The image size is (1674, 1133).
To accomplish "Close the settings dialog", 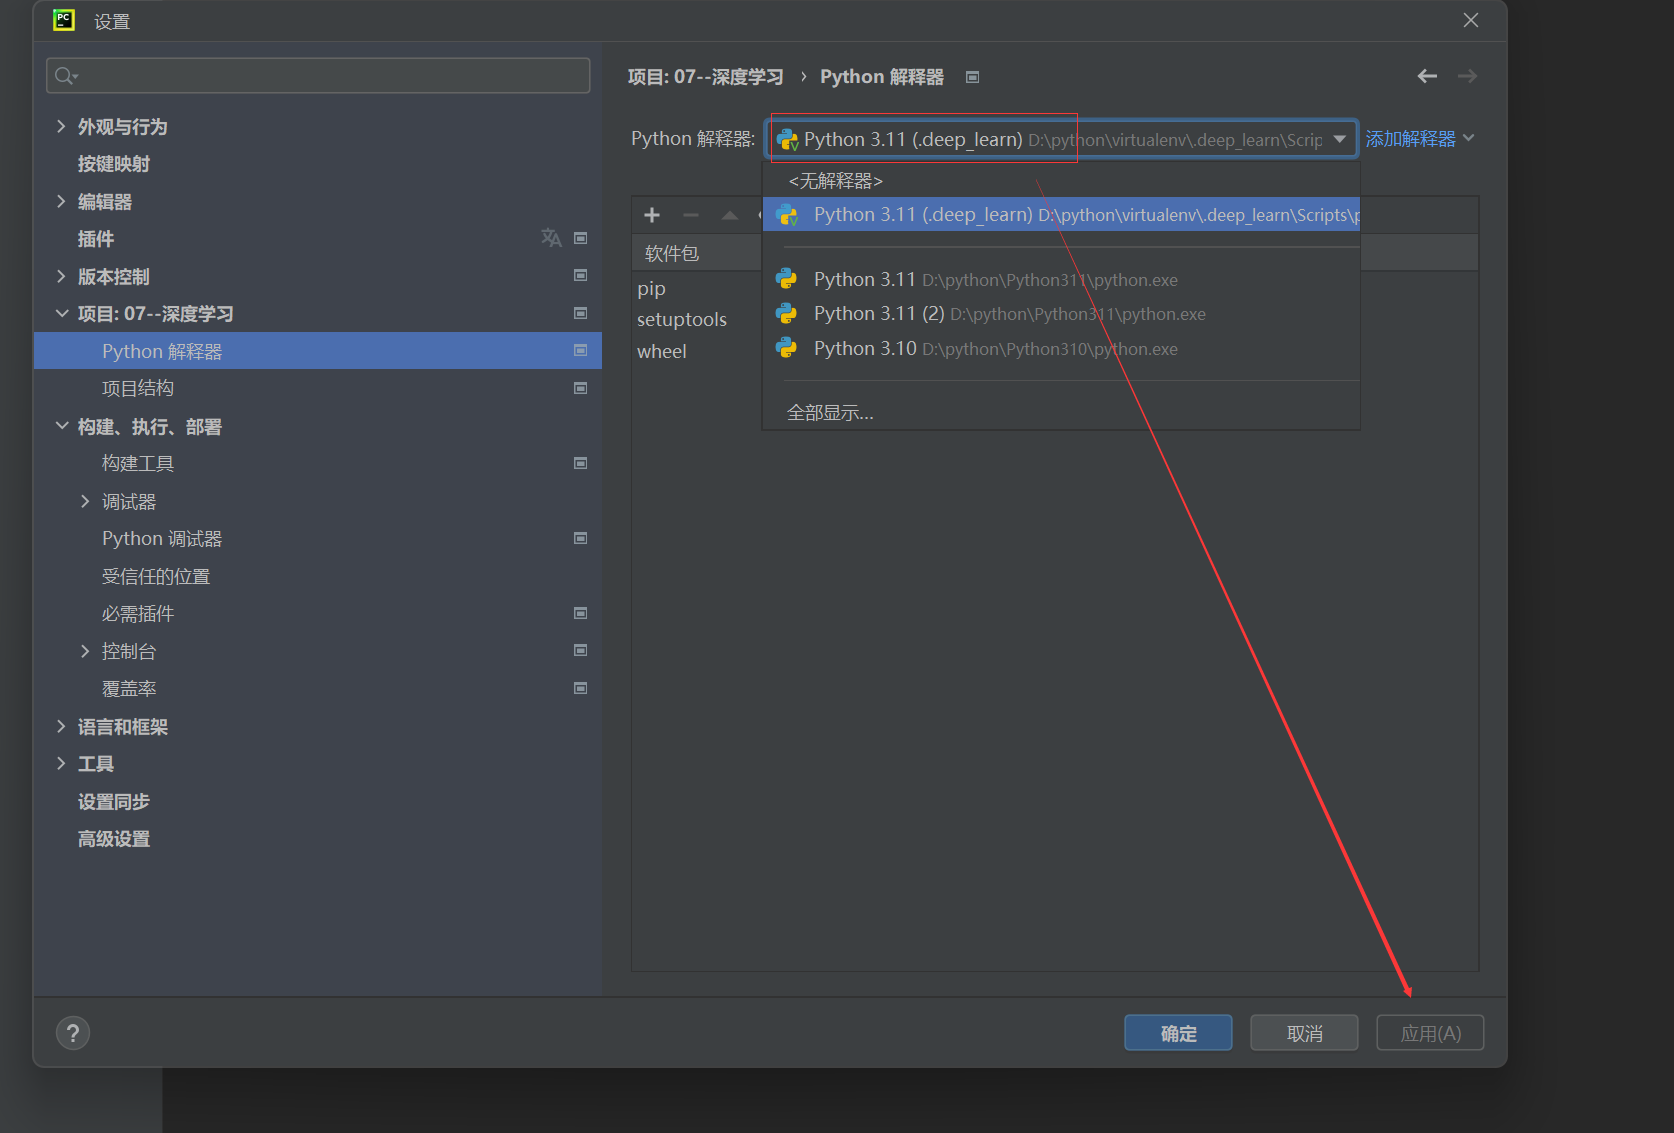I will tap(1471, 20).
